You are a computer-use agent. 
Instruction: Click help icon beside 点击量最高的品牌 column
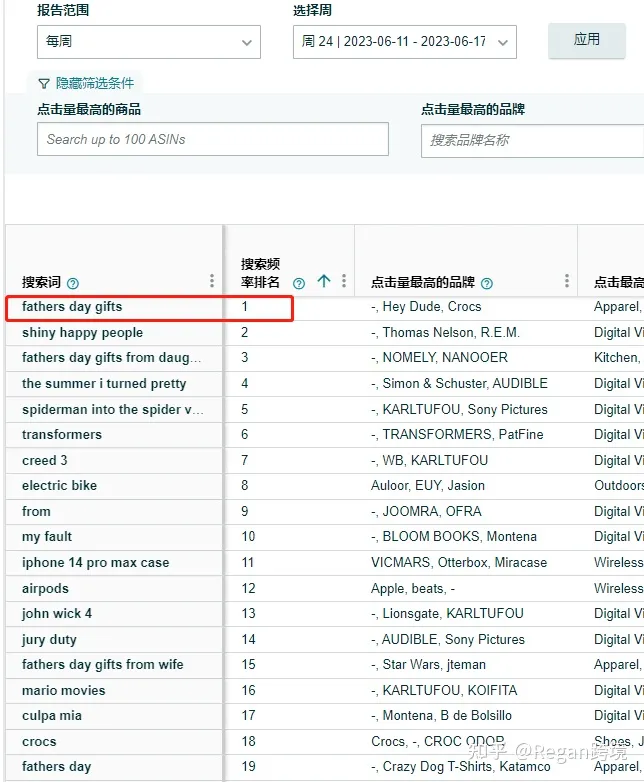point(487,283)
